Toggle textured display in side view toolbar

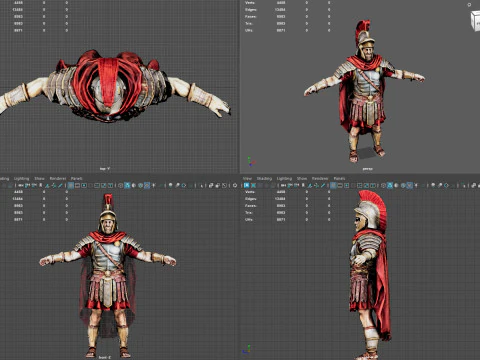(410, 185)
